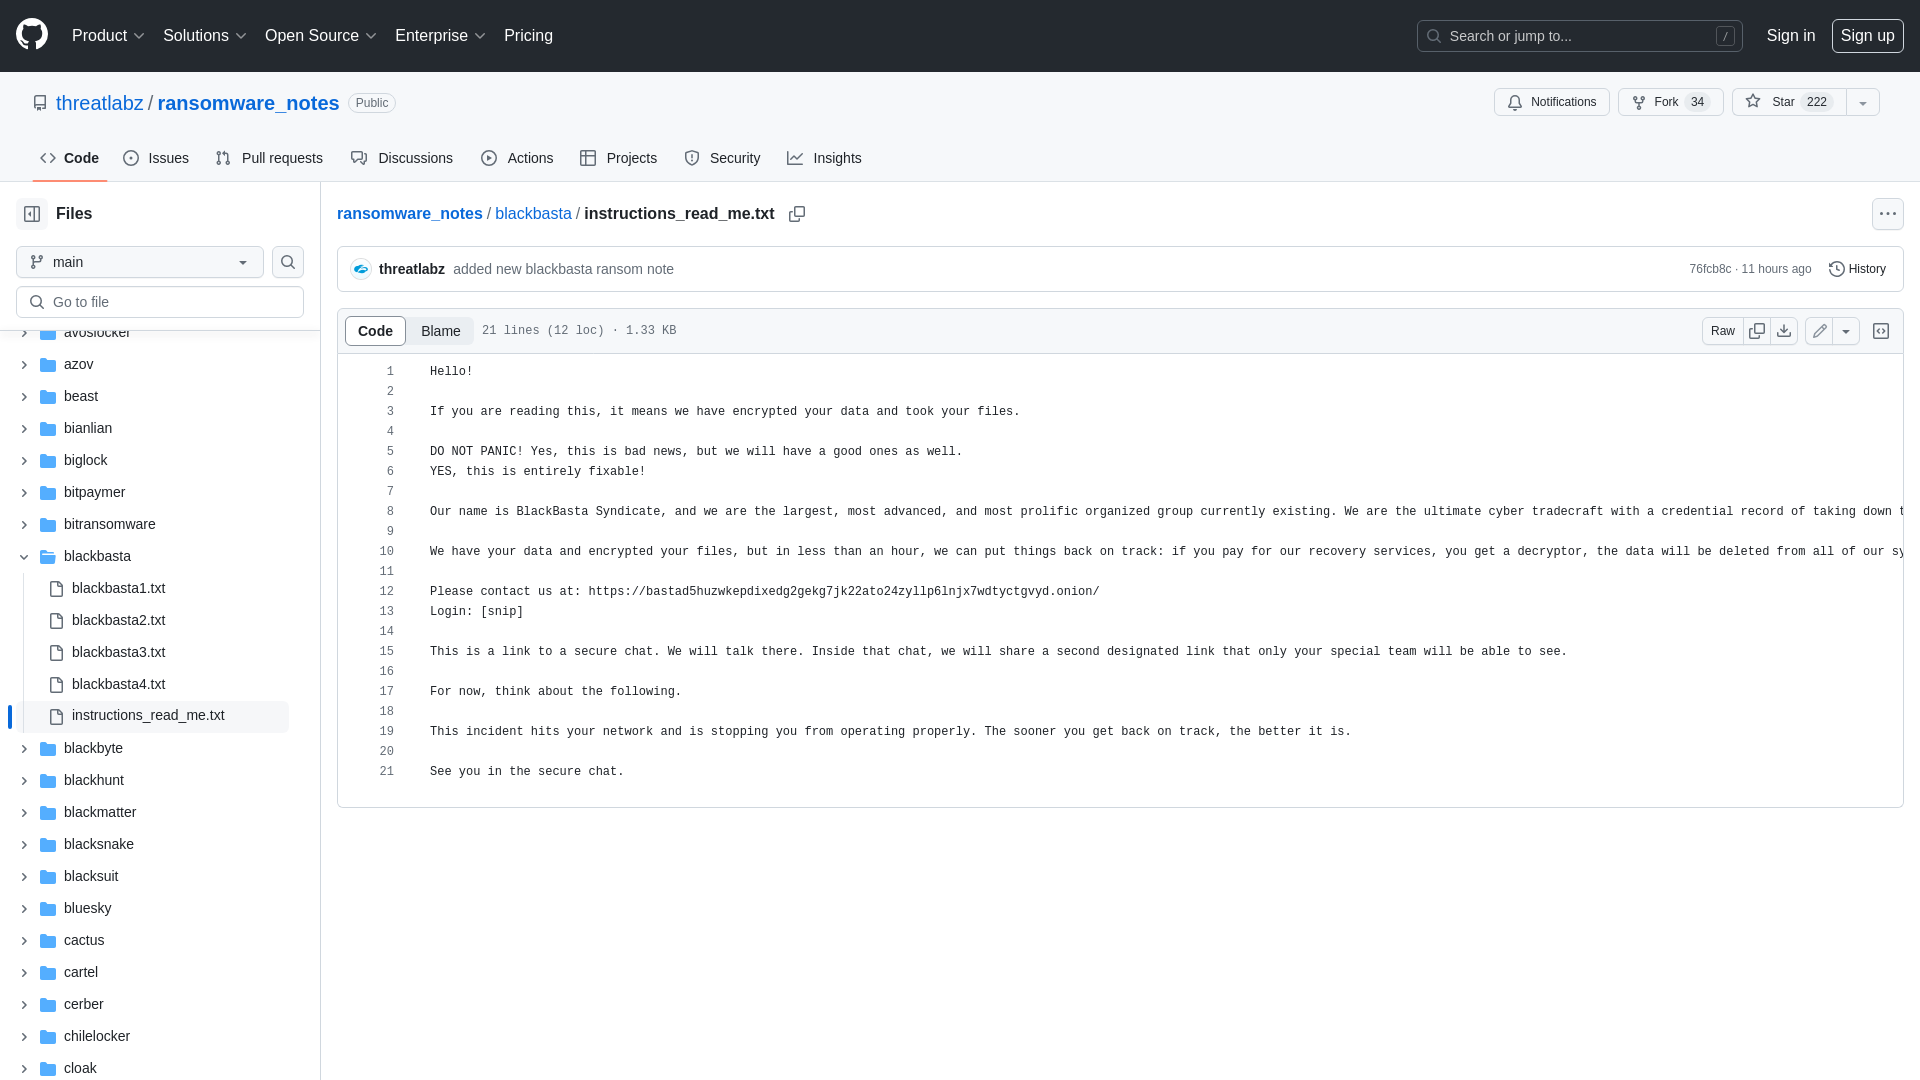The height and width of the screenshot is (1080, 1920).
Task: Click the edit pencil icon
Action: click(1820, 330)
